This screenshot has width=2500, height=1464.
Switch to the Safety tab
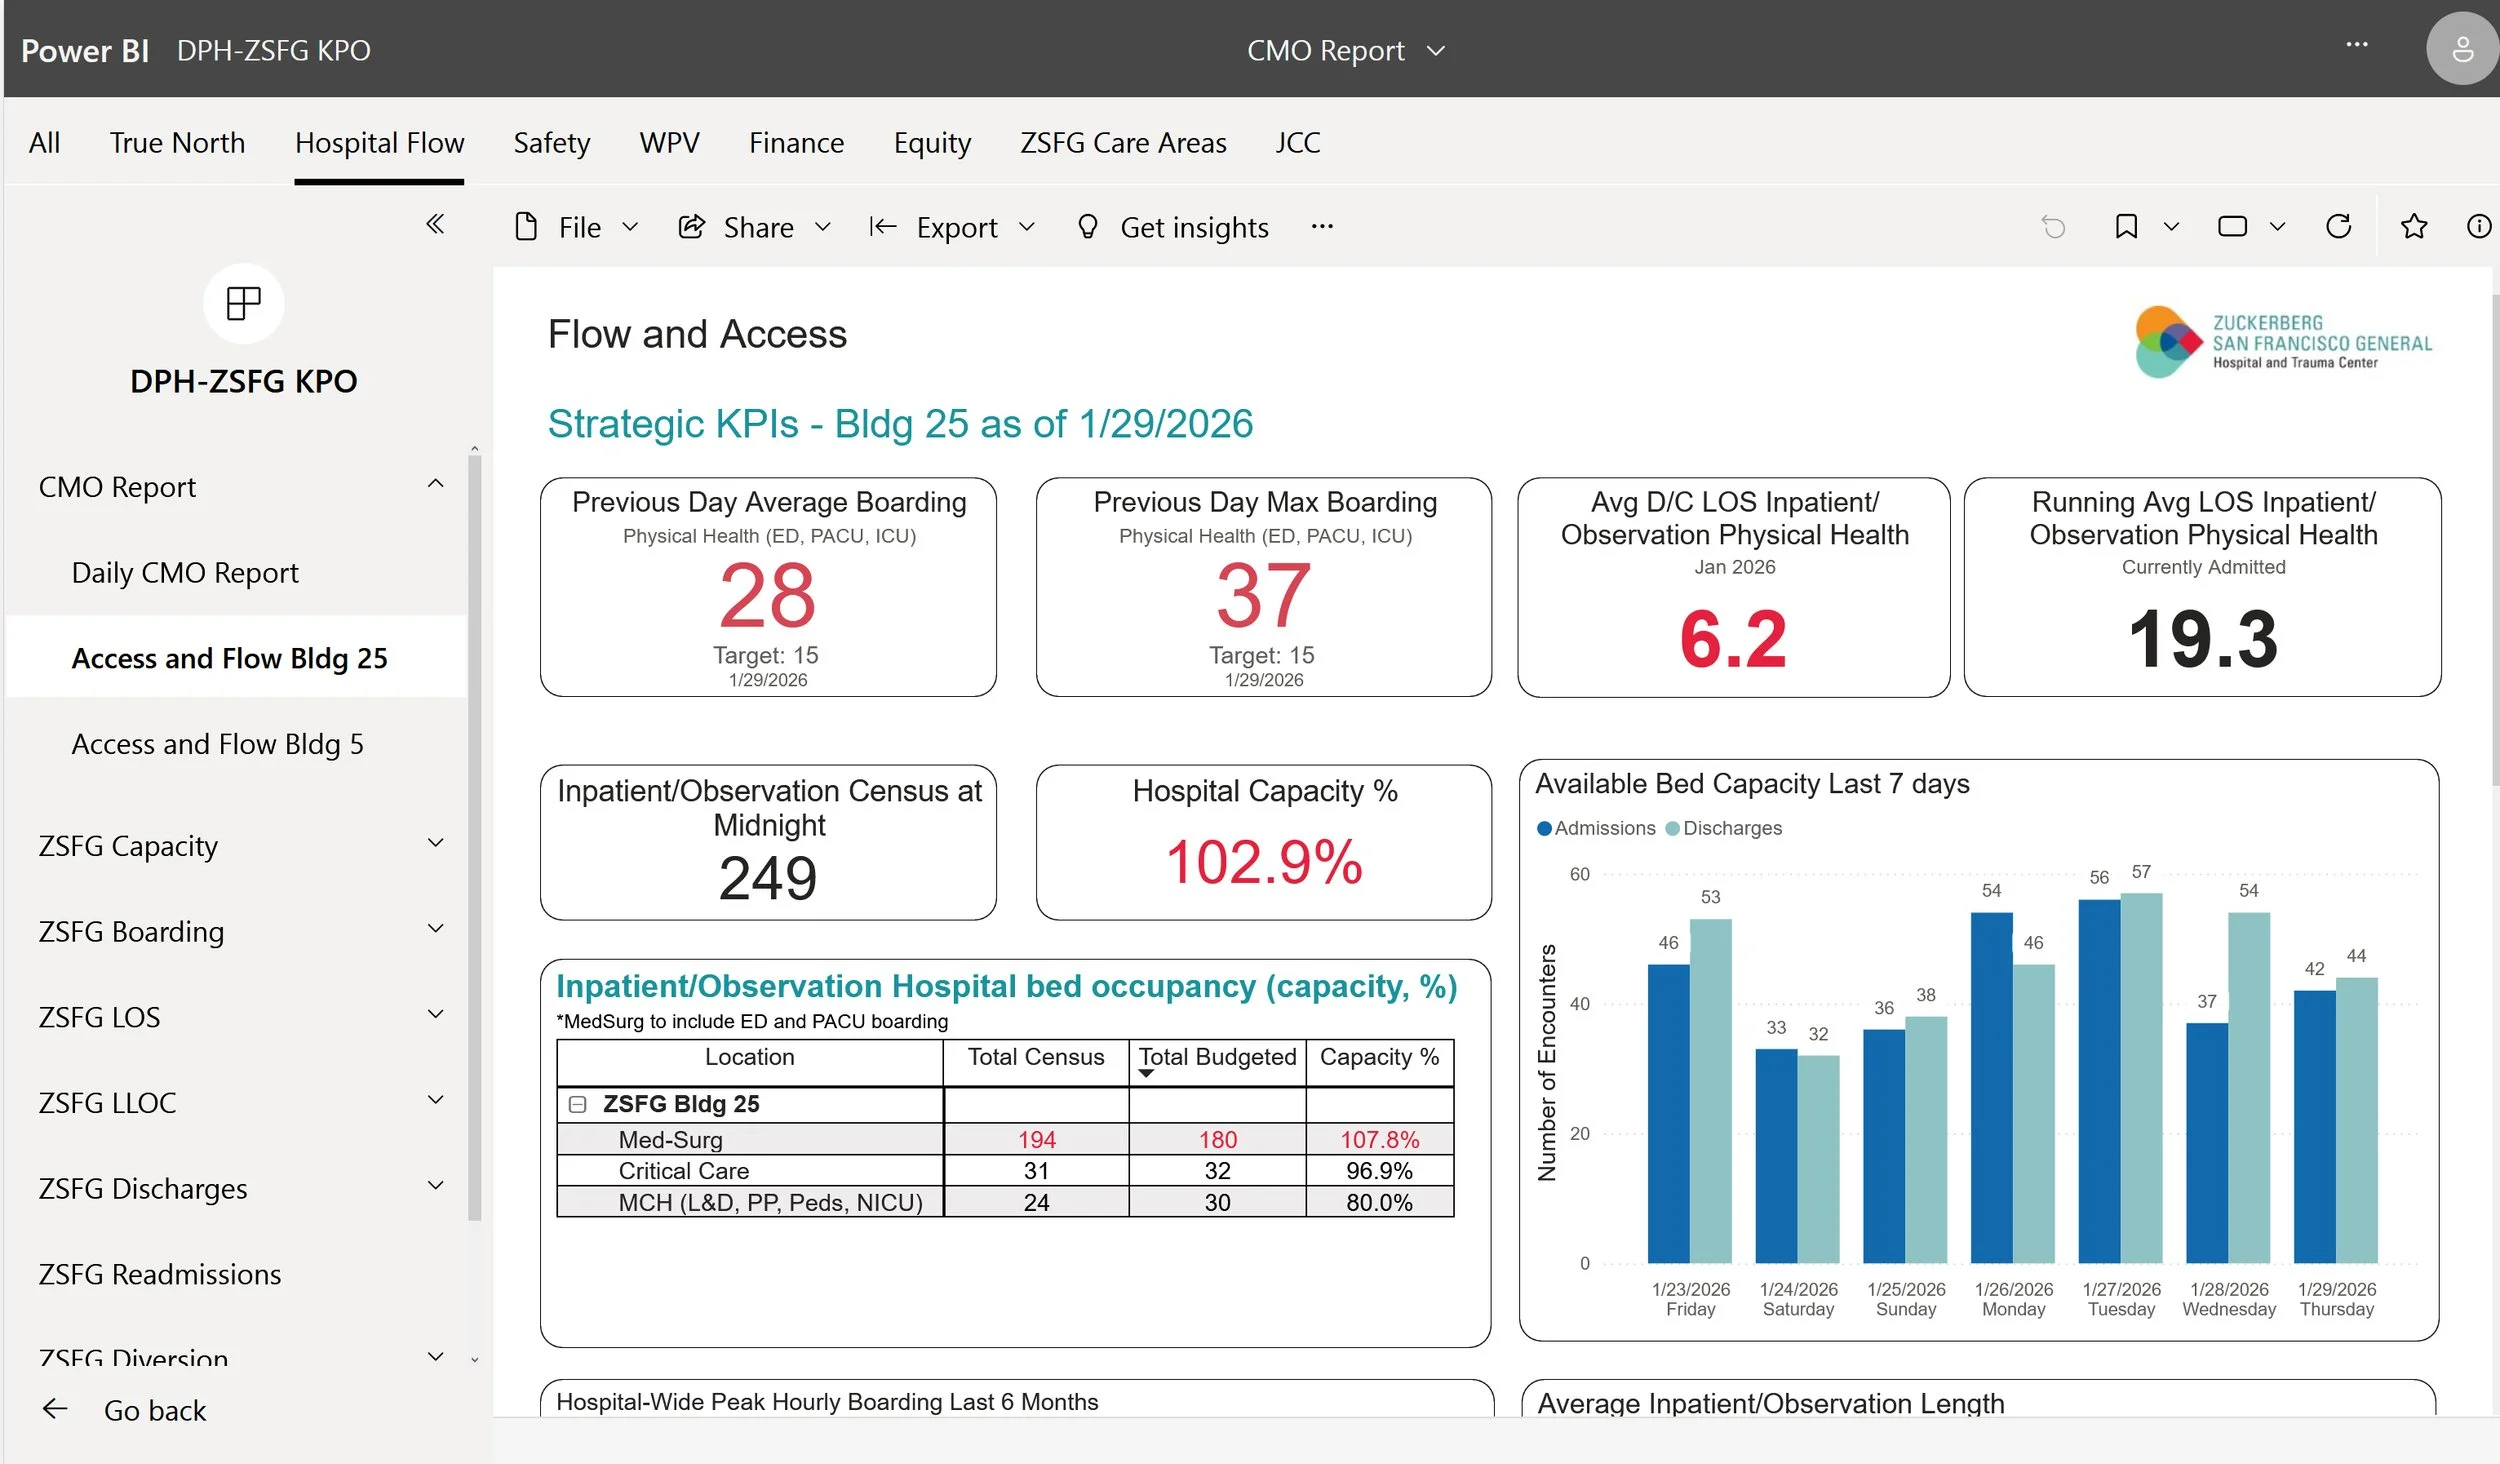551,142
